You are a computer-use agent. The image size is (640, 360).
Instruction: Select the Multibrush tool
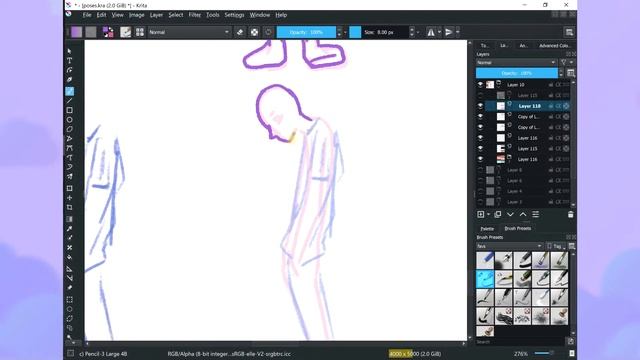(69, 176)
